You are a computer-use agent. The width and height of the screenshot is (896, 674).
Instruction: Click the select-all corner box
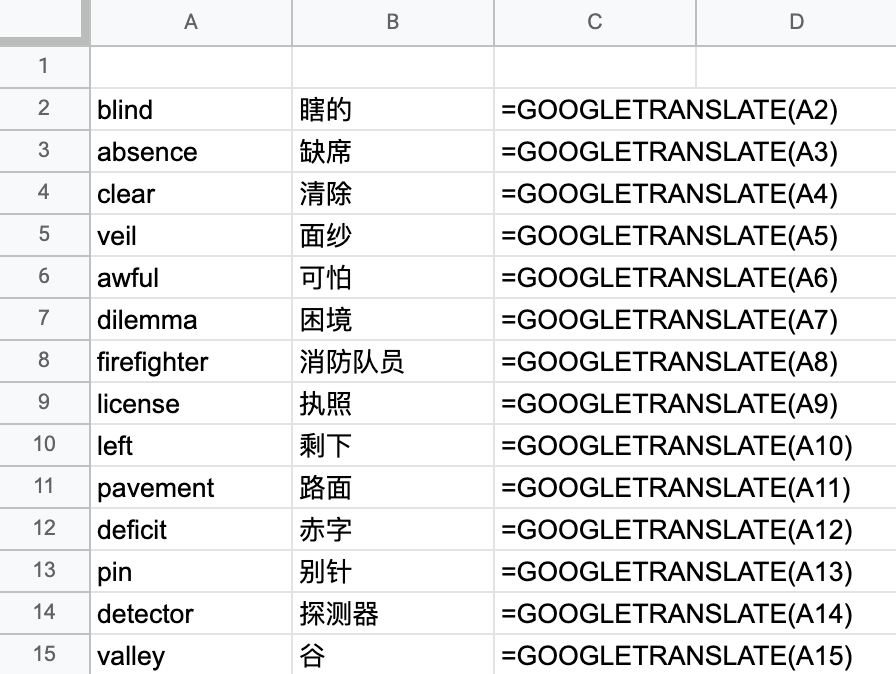[44, 22]
